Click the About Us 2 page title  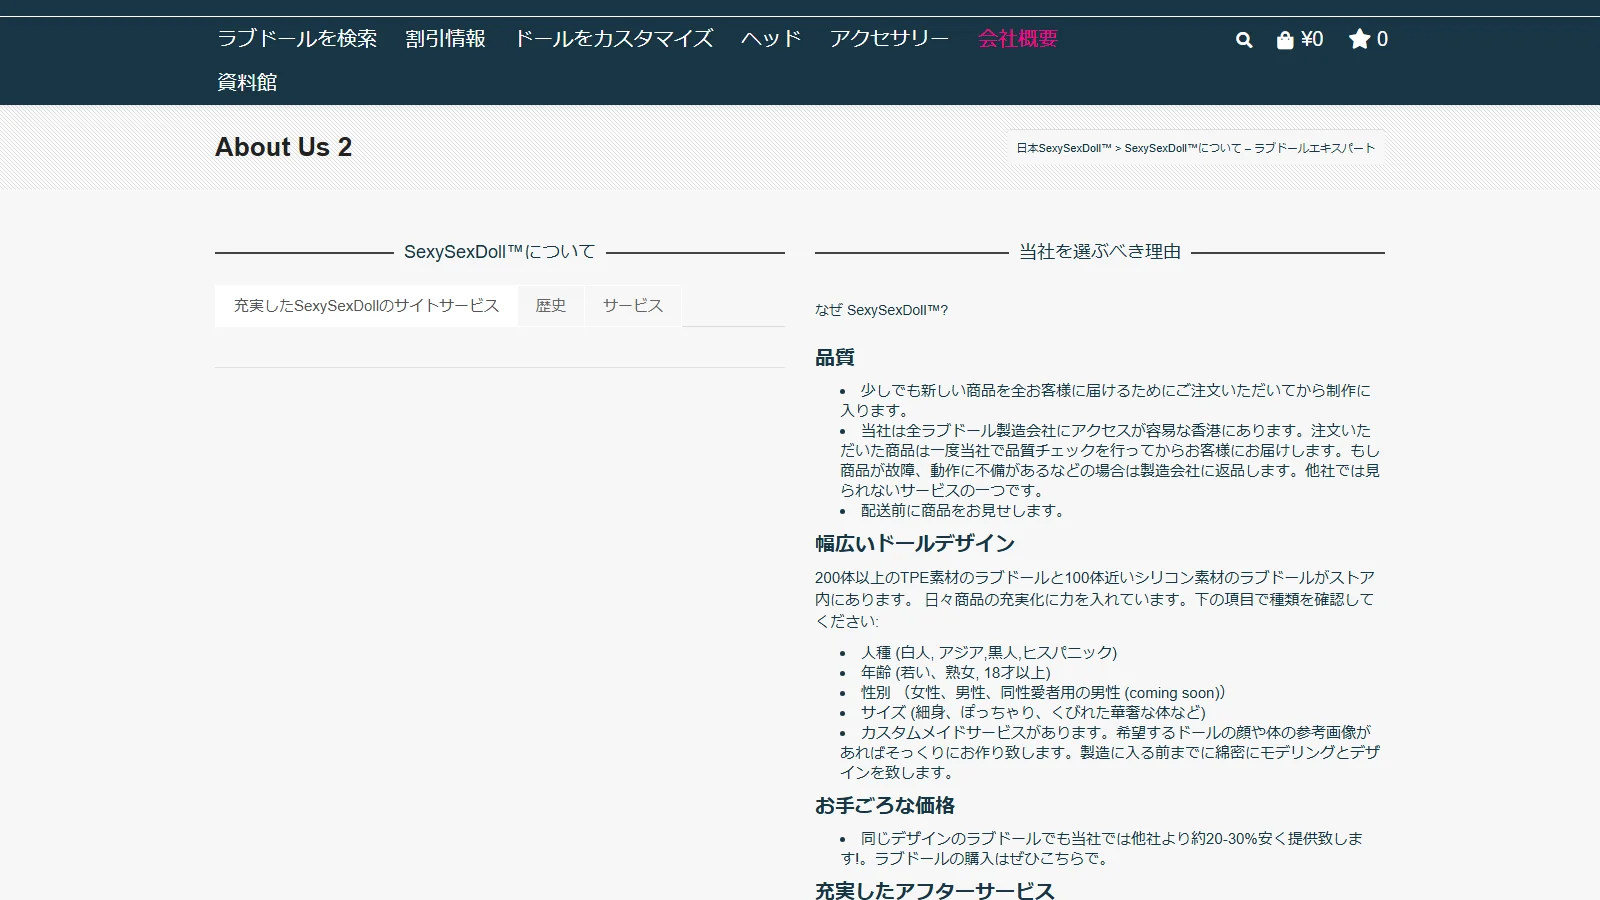point(284,147)
